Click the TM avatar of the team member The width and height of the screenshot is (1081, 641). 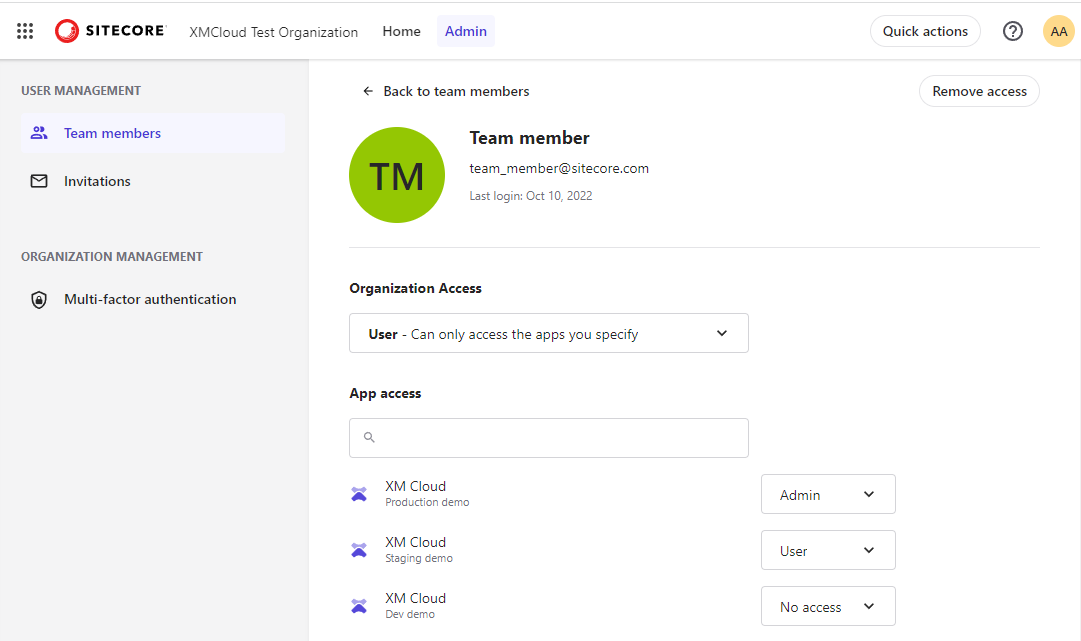point(396,174)
